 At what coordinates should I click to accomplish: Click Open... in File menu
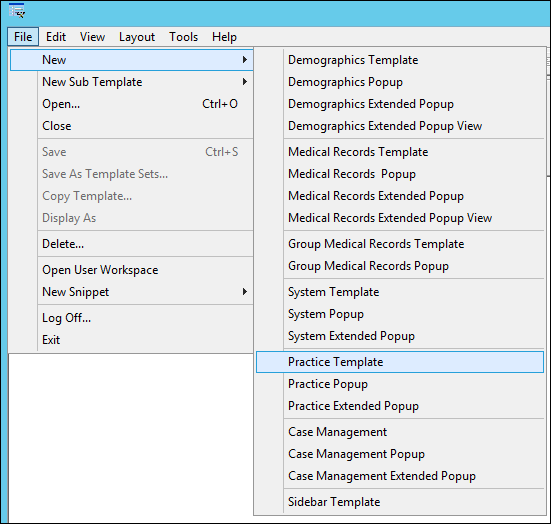[131, 104]
